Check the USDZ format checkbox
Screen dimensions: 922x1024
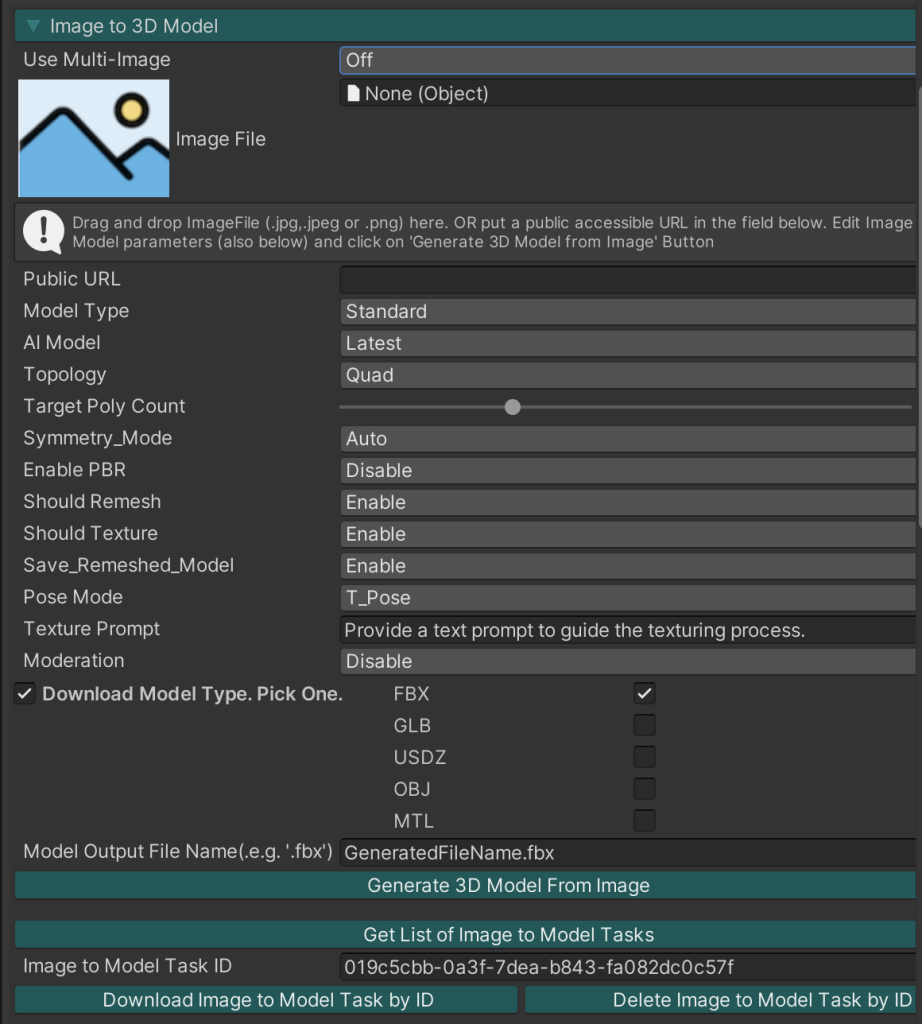pos(645,757)
